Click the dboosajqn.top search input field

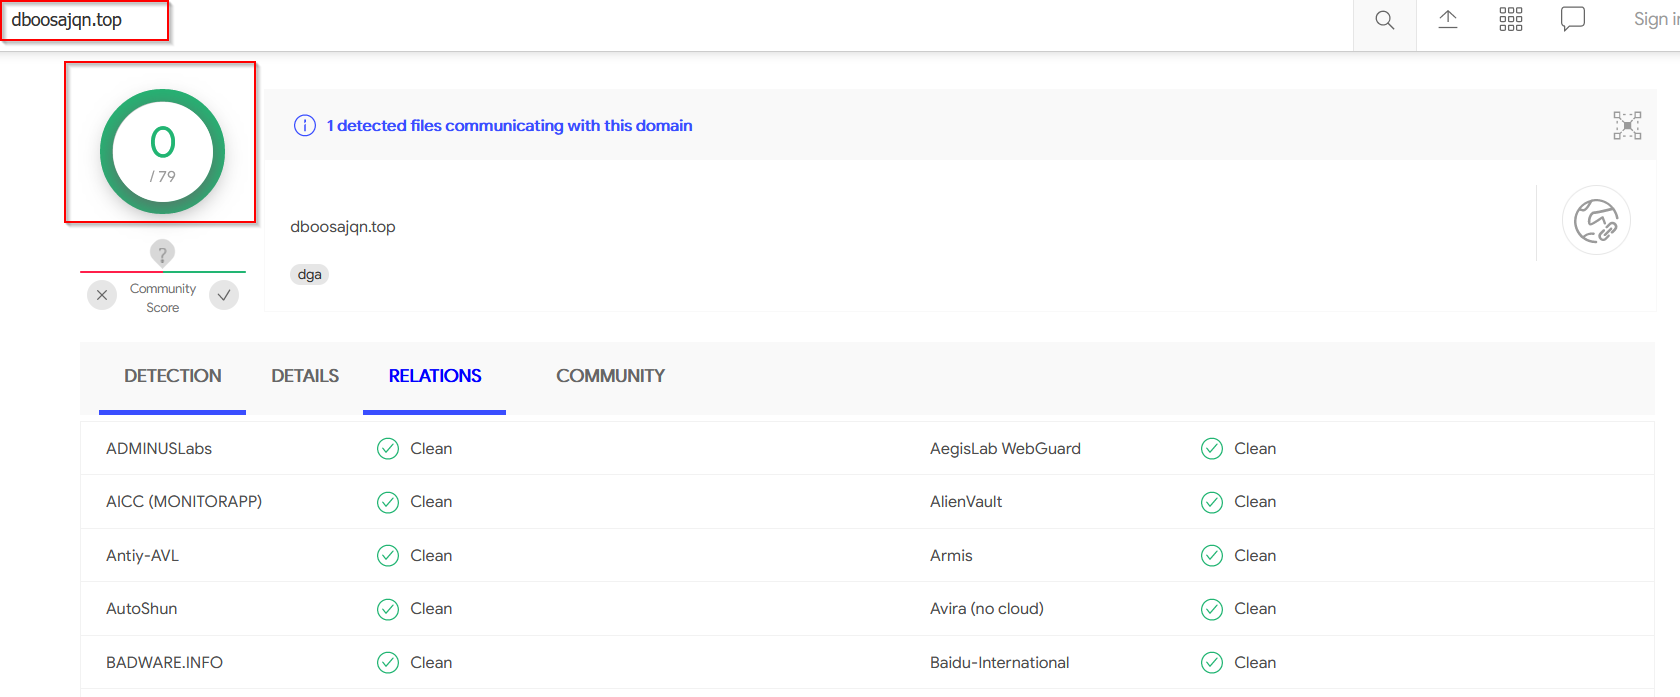coord(85,20)
